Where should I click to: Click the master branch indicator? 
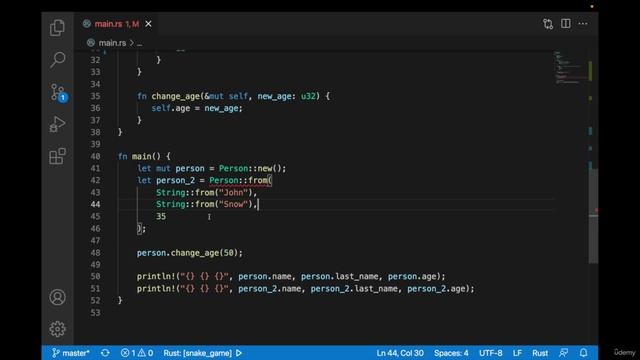(x=71, y=353)
